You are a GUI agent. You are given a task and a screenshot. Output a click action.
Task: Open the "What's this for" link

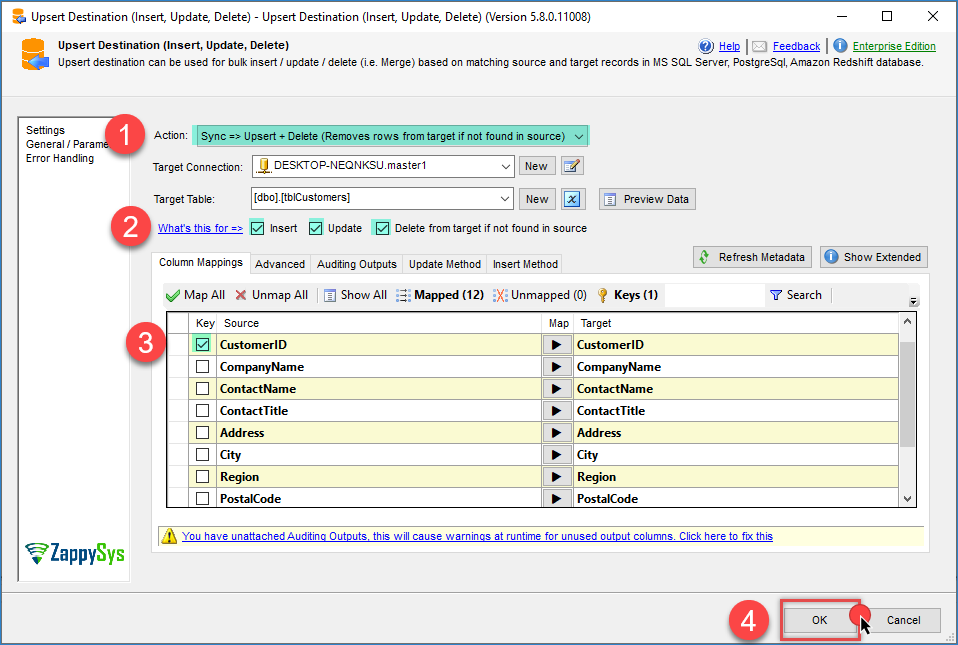click(200, 228)
